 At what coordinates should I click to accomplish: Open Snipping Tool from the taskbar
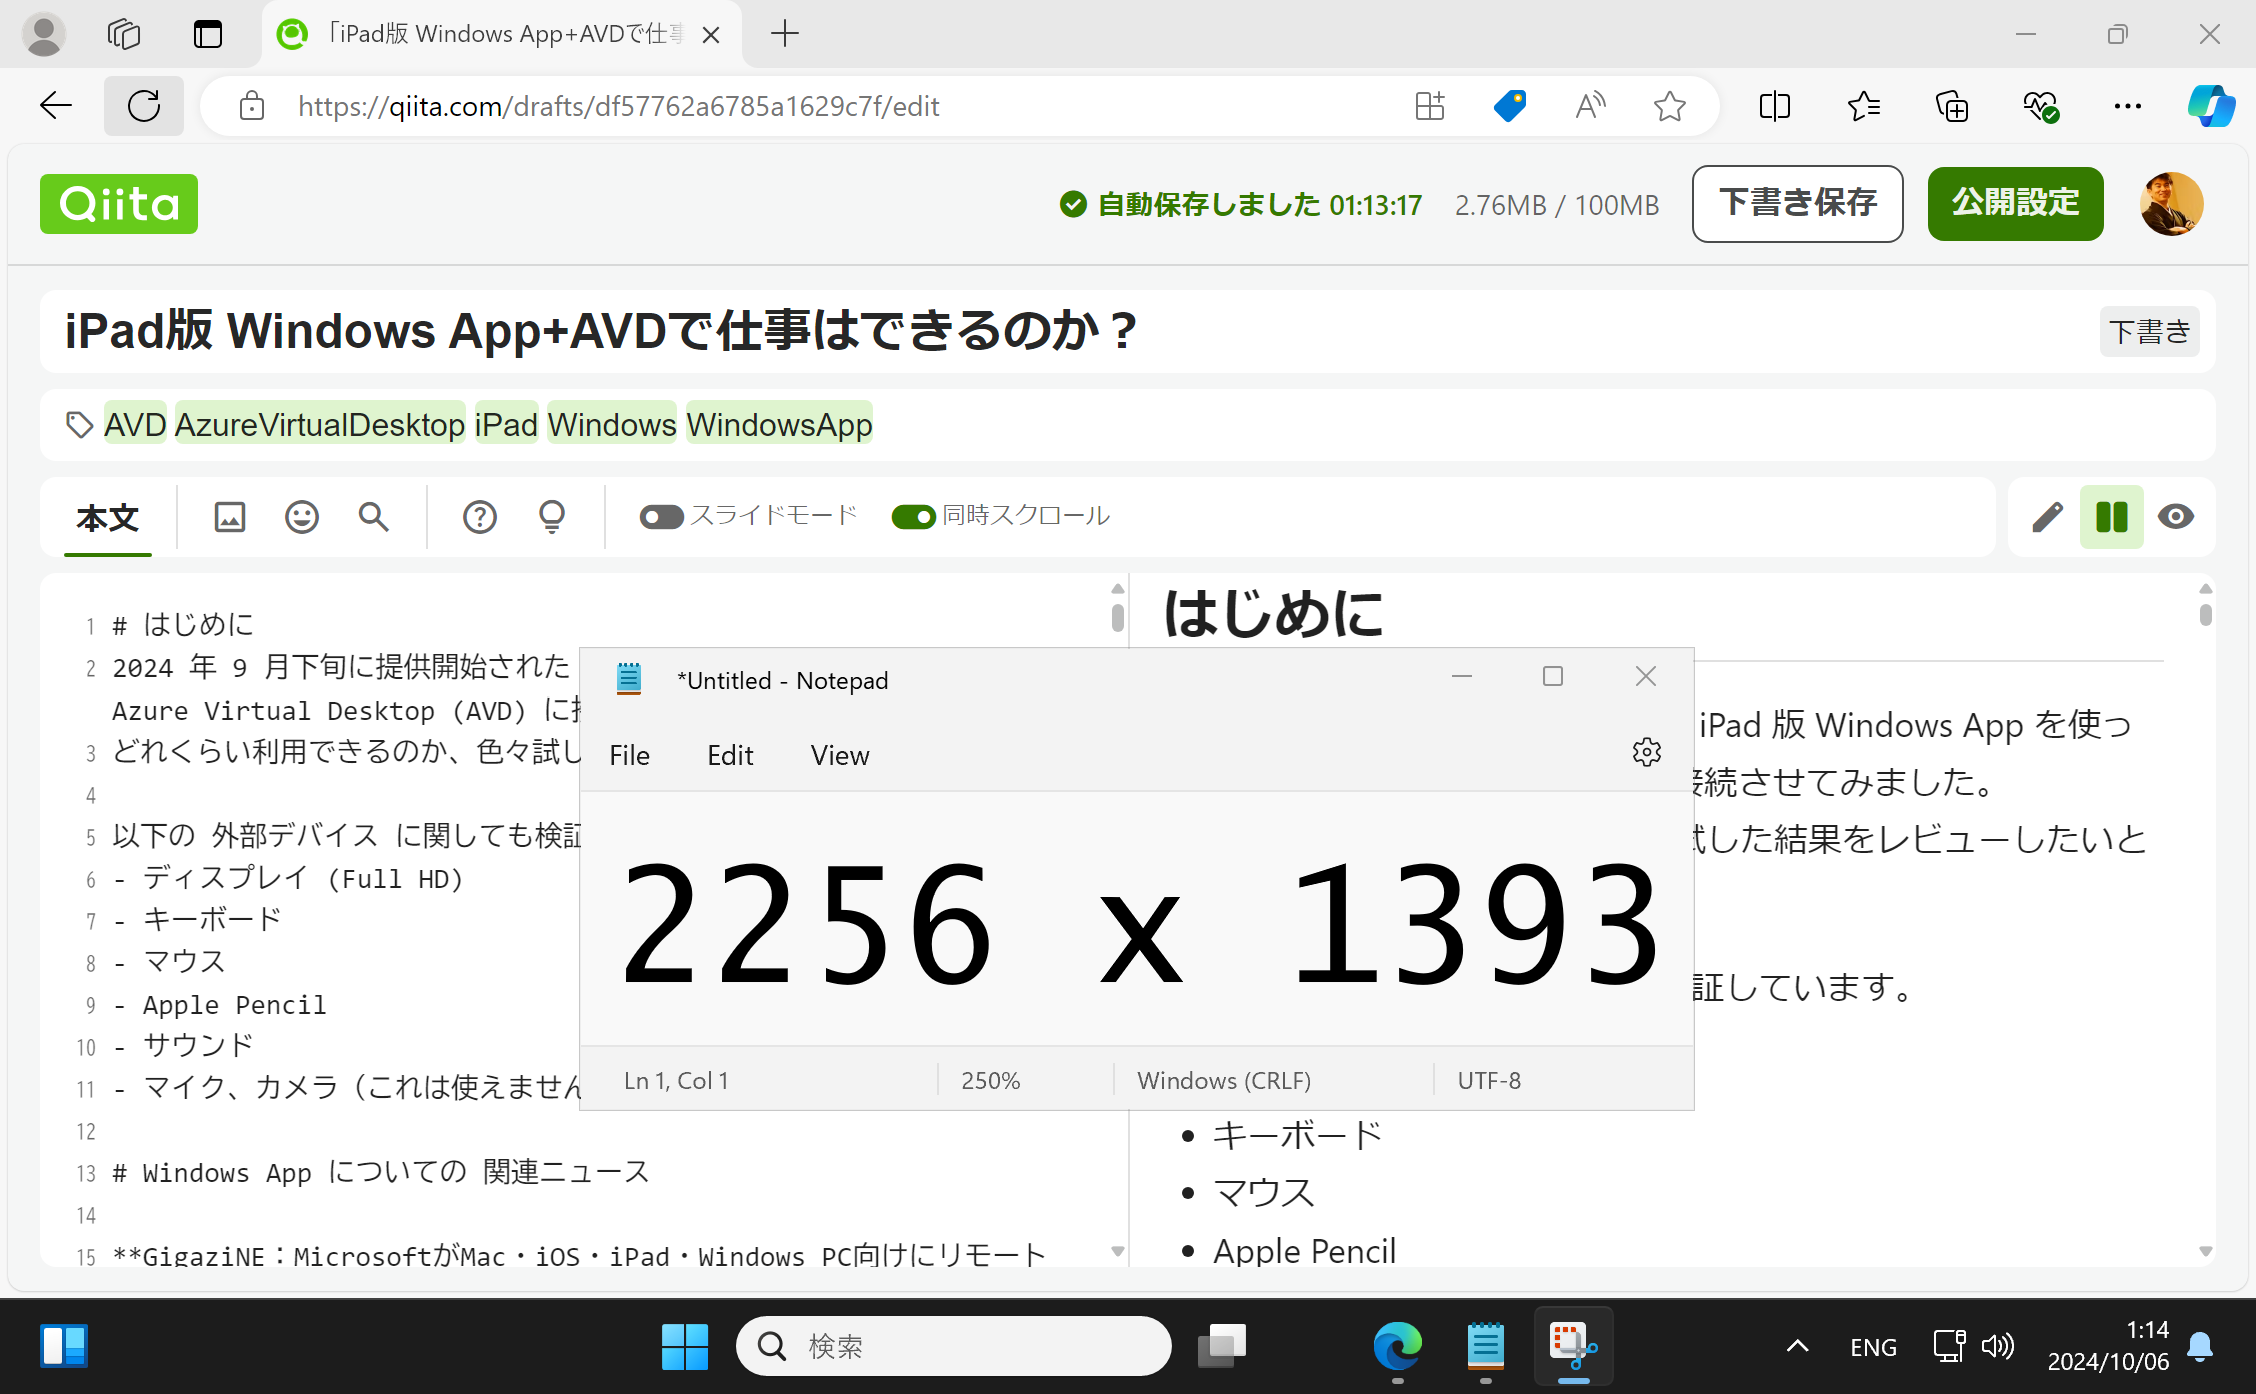[x=1572, y=1346]
